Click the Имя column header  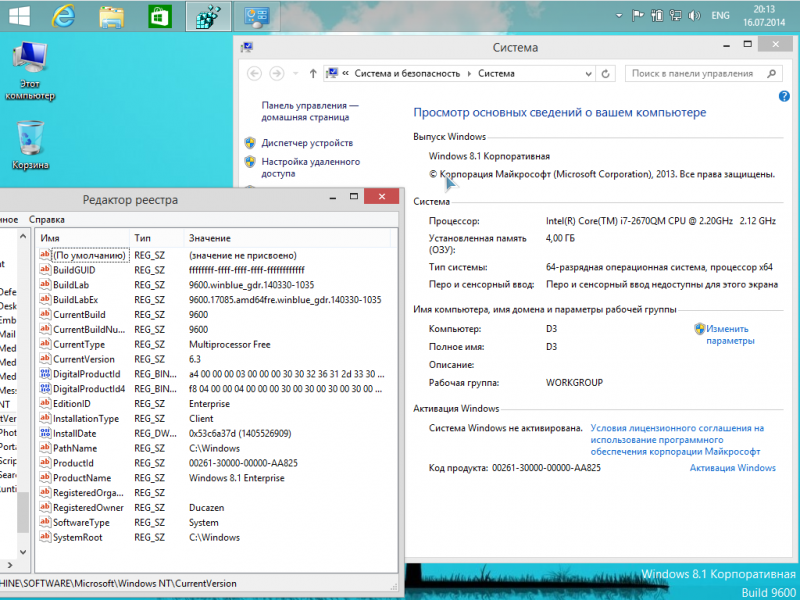tap(82, 238)
